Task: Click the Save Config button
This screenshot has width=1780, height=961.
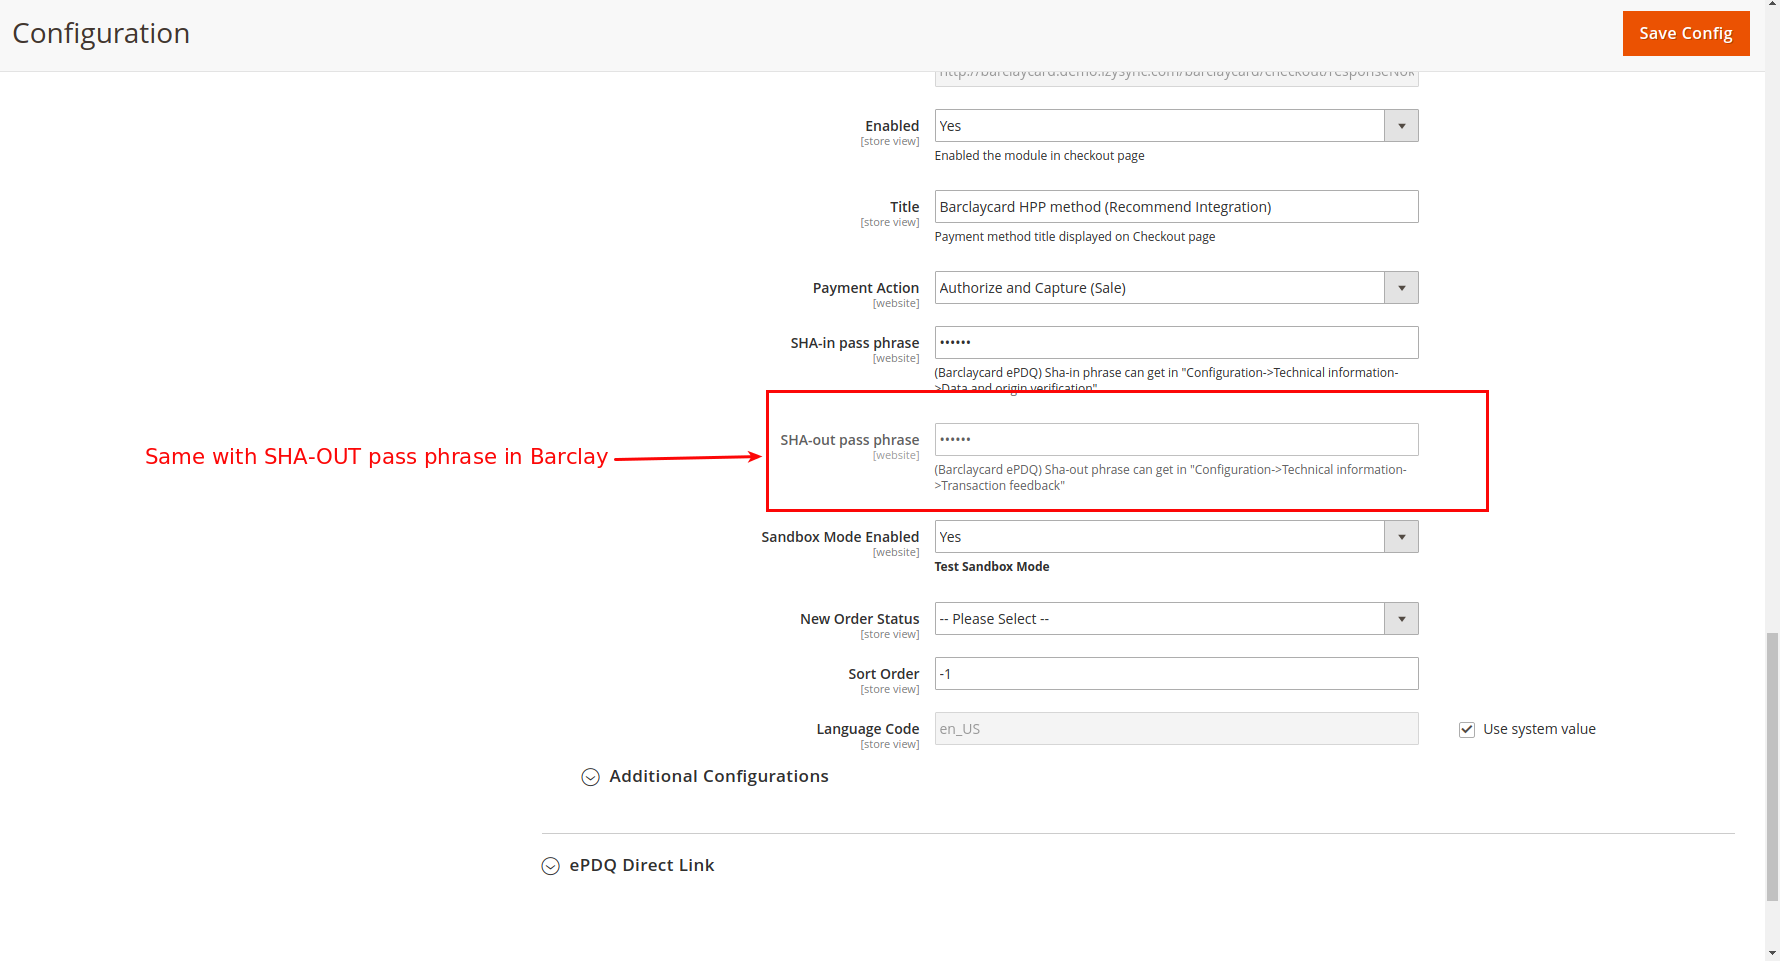Action: pos(1685,33)
